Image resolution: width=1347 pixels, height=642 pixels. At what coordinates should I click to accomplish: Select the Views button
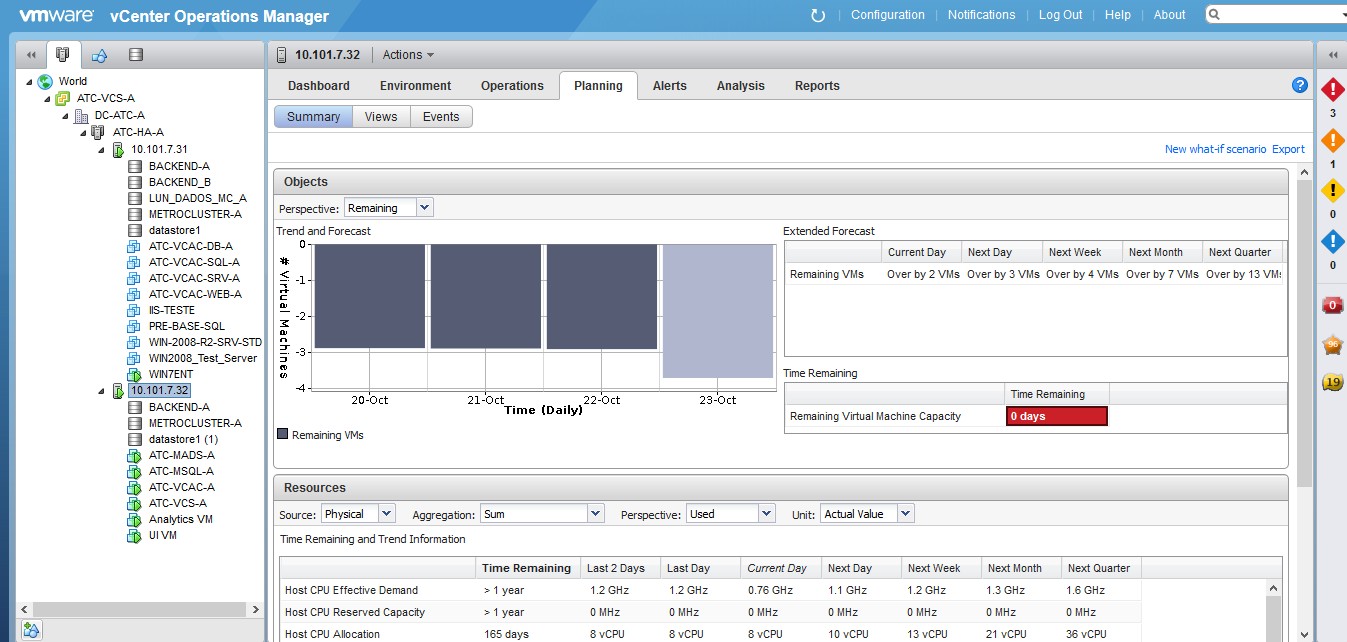[x=380, y=117]
